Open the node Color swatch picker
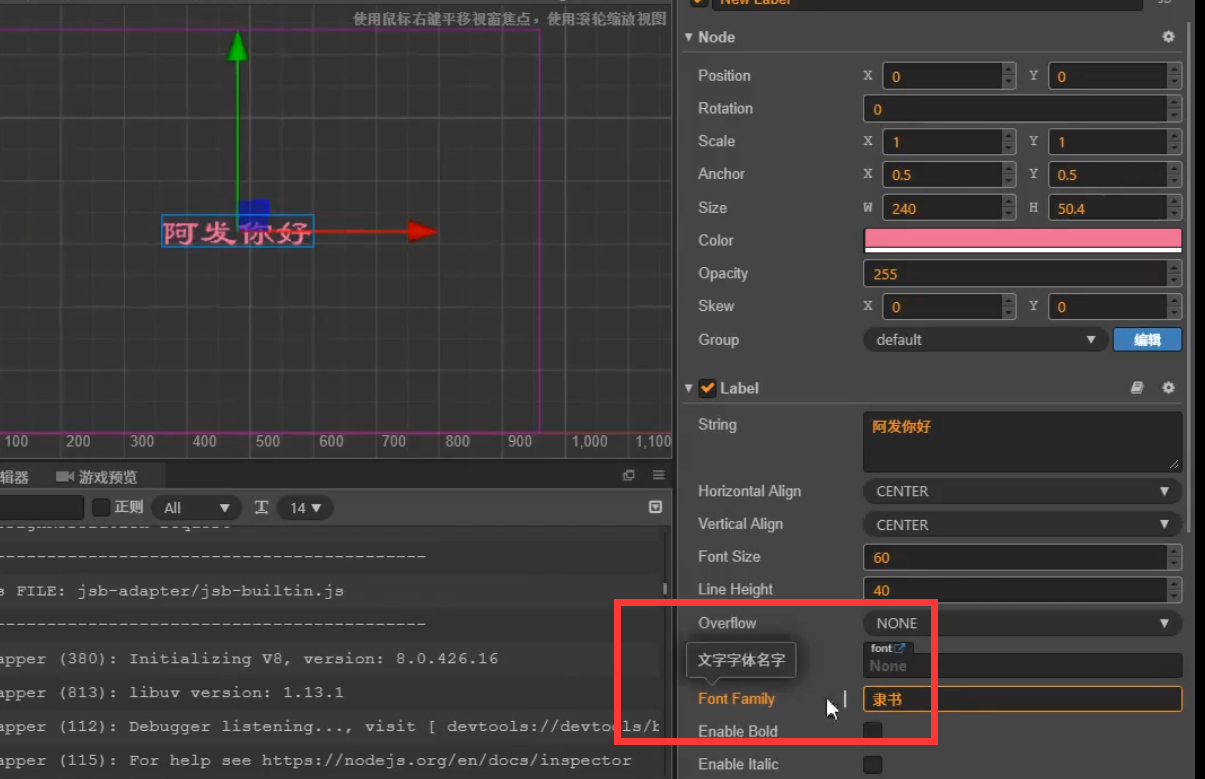Viewport: 1205px width, 779px height. pos(1022,240)
